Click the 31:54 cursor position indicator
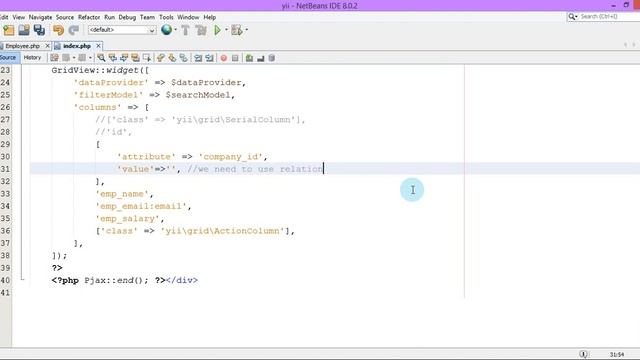Image resolution: width=640 pixels, height=360 pixels. 617,354
